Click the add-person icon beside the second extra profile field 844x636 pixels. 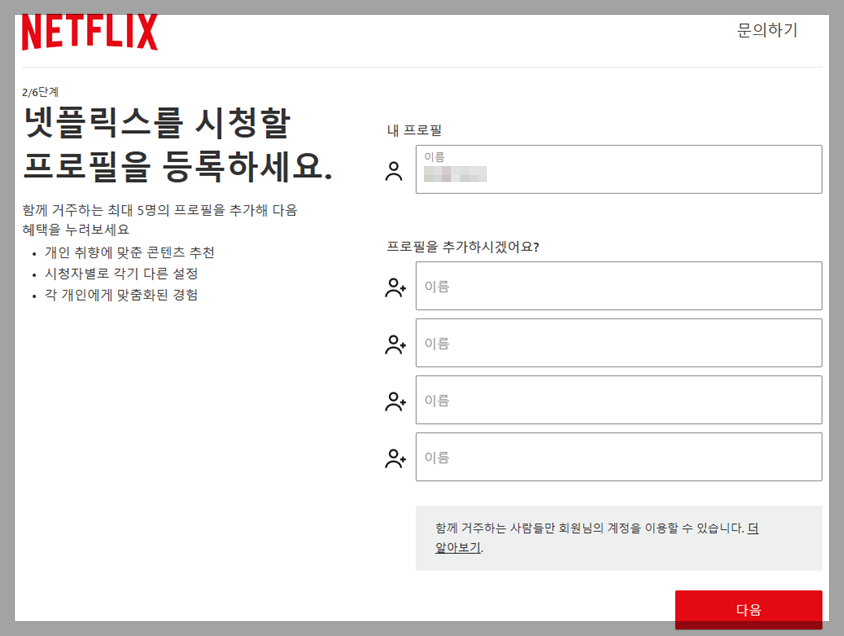(x=395, y=344)
